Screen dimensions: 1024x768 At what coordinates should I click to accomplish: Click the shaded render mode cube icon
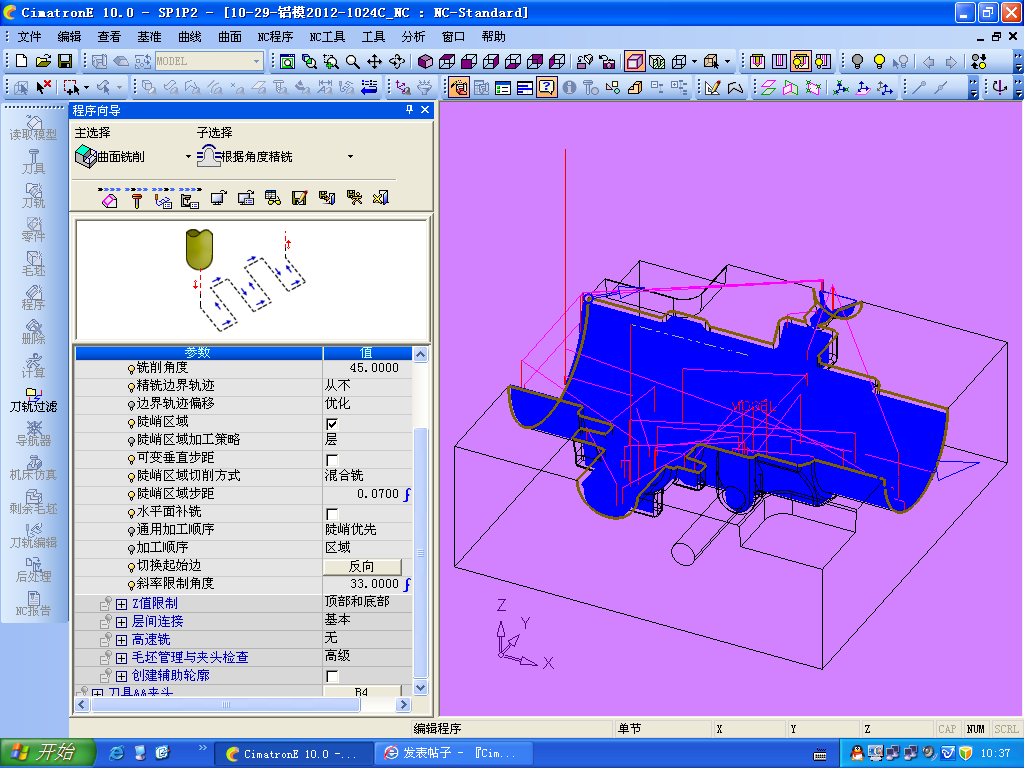[633, 61]
